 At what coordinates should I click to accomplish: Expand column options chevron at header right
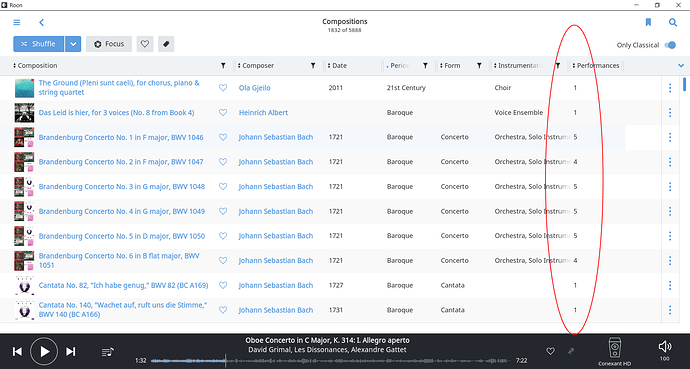pyautogui.click(x=681, y=66)
